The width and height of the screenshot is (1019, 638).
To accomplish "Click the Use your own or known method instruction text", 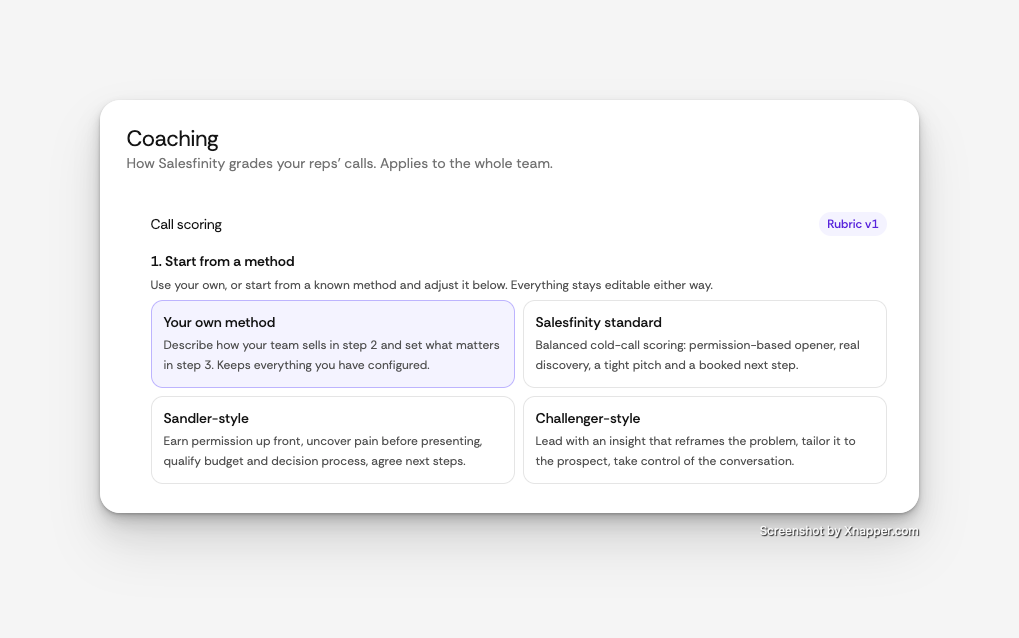I will tap(432, 285).
